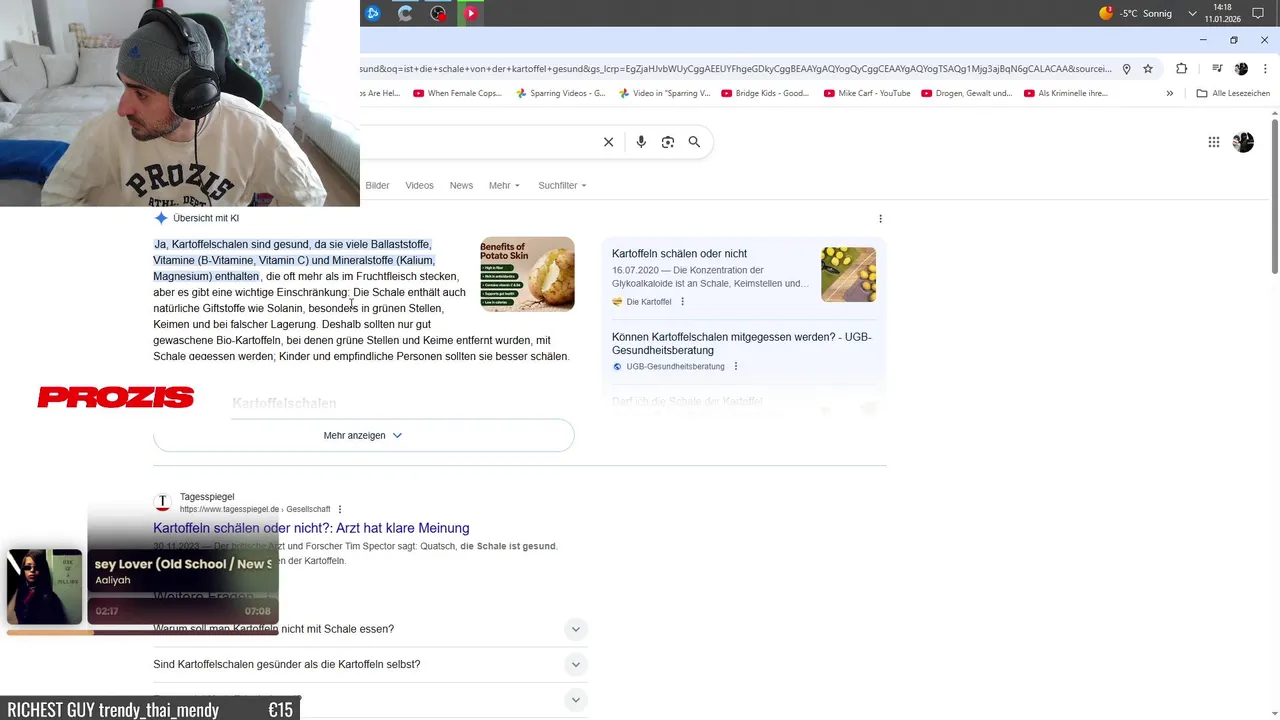This screenshot has width=1280, height=720.
Task: Open three-dot menu beside Tagesspiegel result
Action: coord(340,509)
